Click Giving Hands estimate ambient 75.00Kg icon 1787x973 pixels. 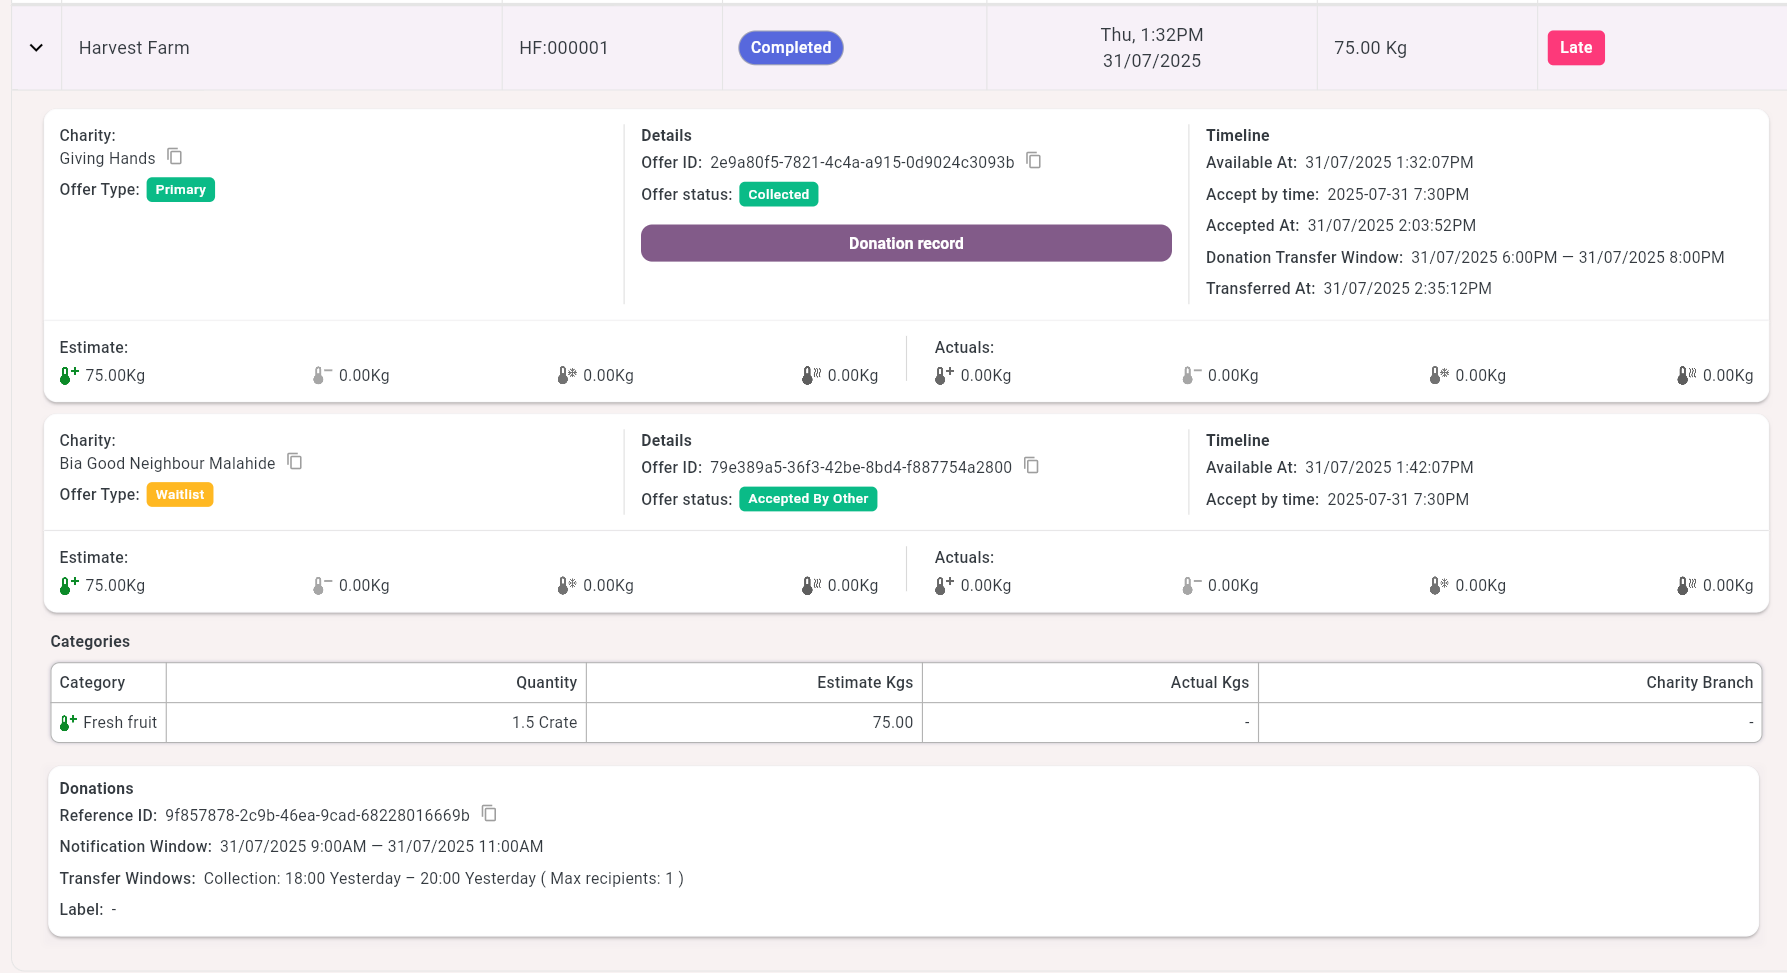[68, 375]
